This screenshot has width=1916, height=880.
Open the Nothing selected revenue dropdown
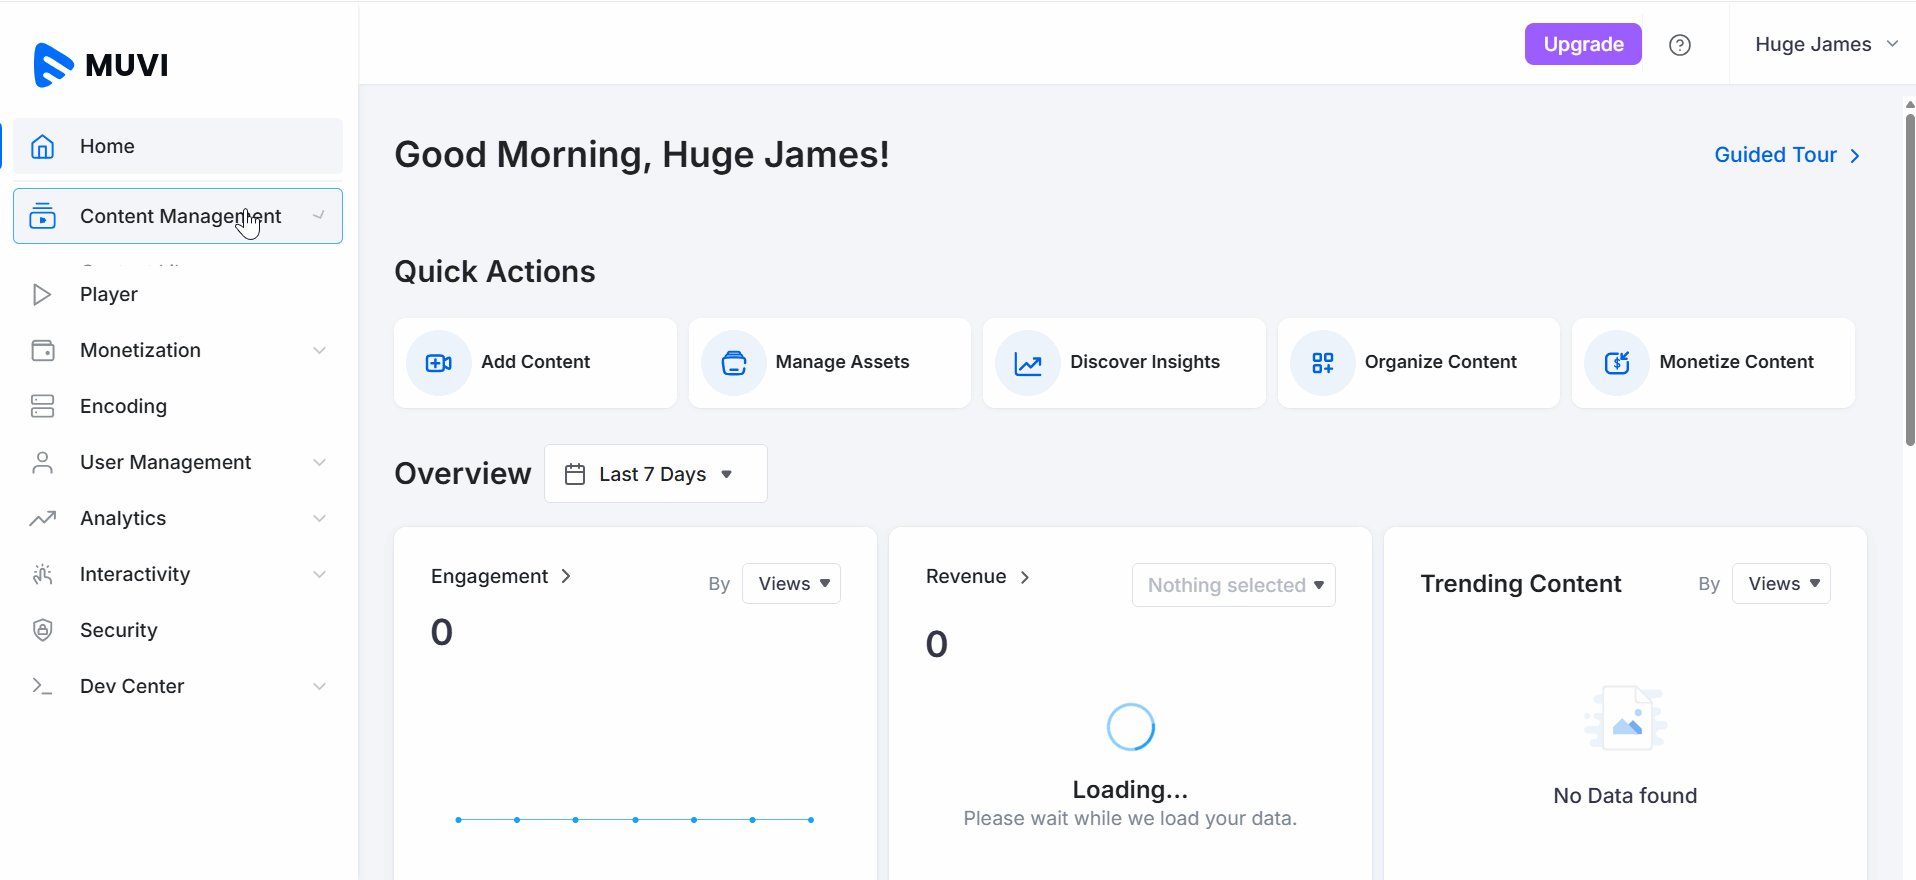click(x=1233, y=585)
